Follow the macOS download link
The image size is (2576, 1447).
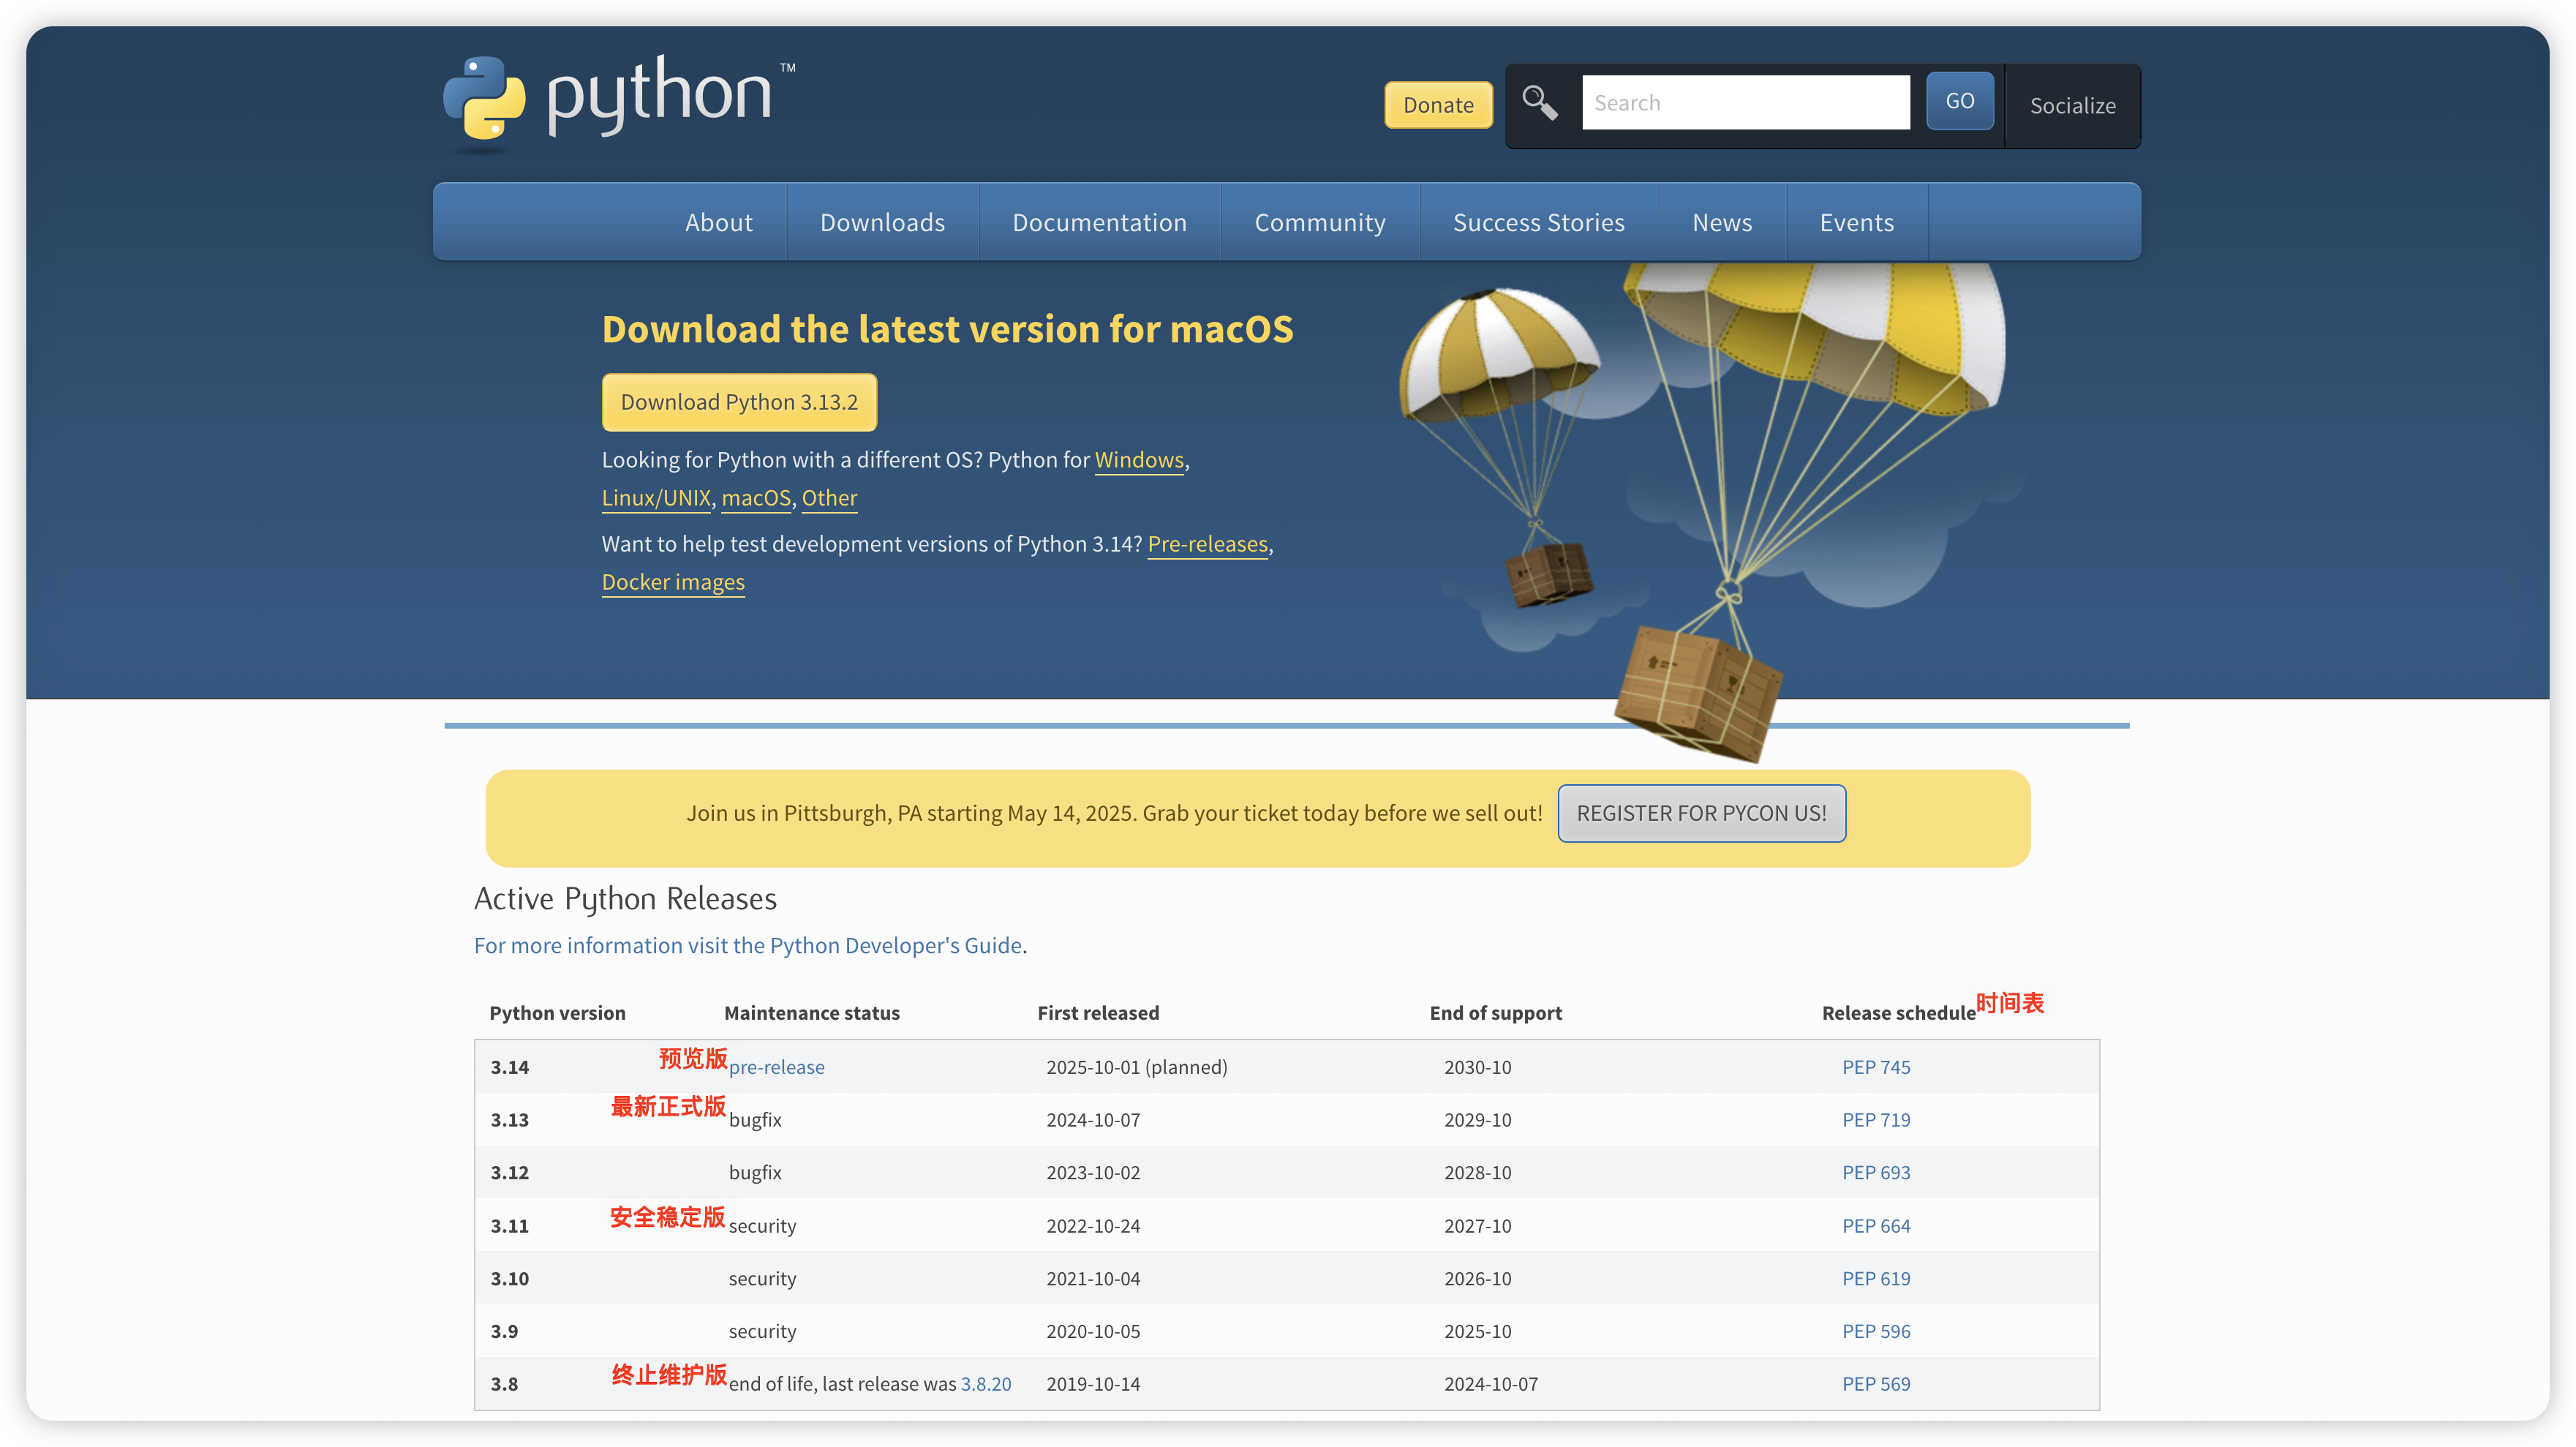[x=756, y=498]
